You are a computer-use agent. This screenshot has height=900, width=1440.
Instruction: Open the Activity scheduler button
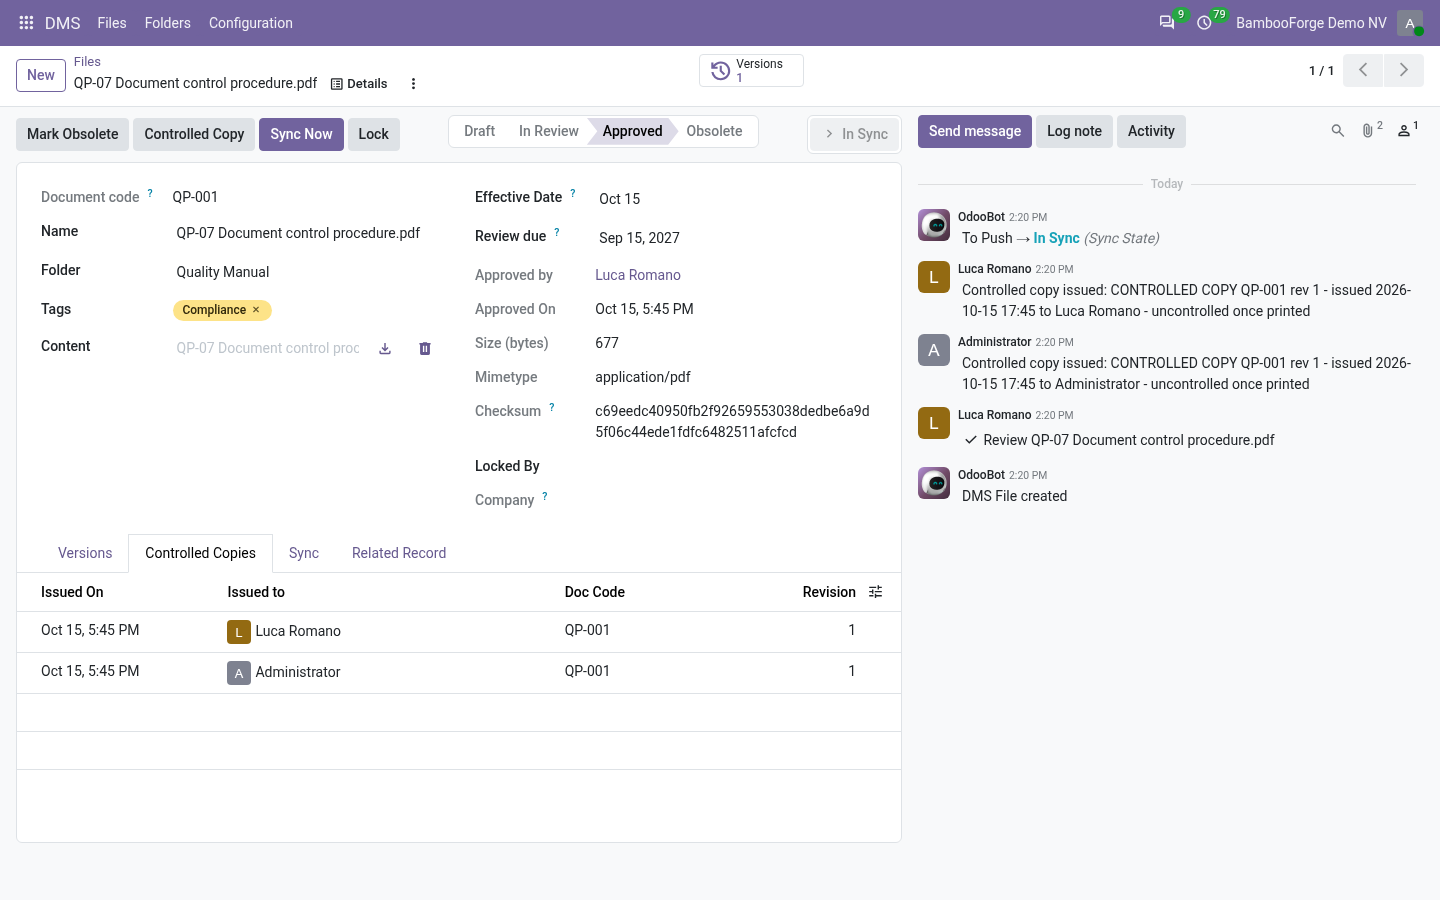[1151, 131]
